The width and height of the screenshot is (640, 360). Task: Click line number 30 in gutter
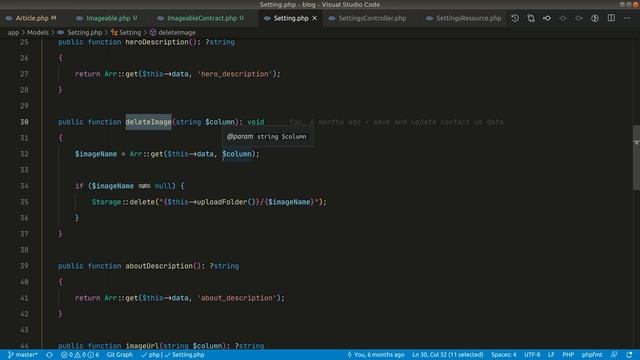coord(24,122)
